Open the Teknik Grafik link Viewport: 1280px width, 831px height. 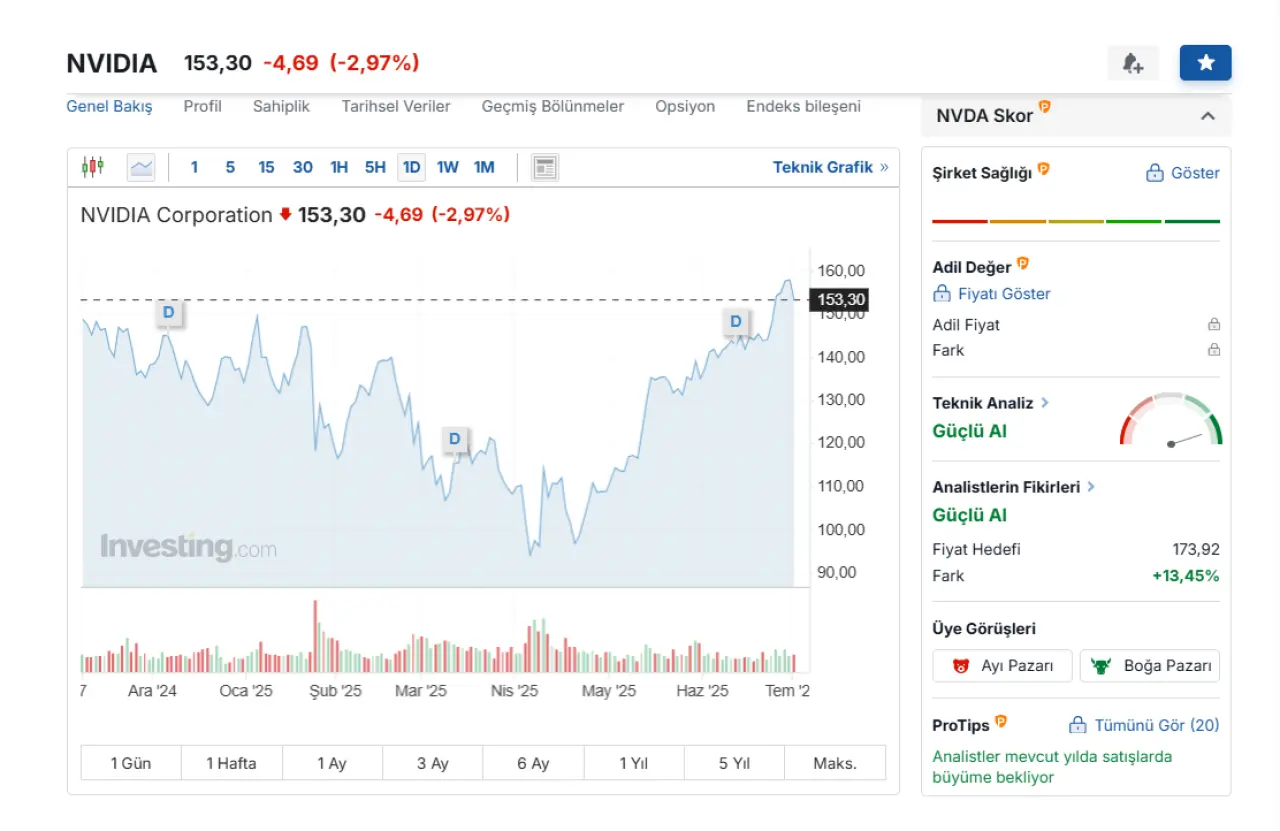coord(829,167)
